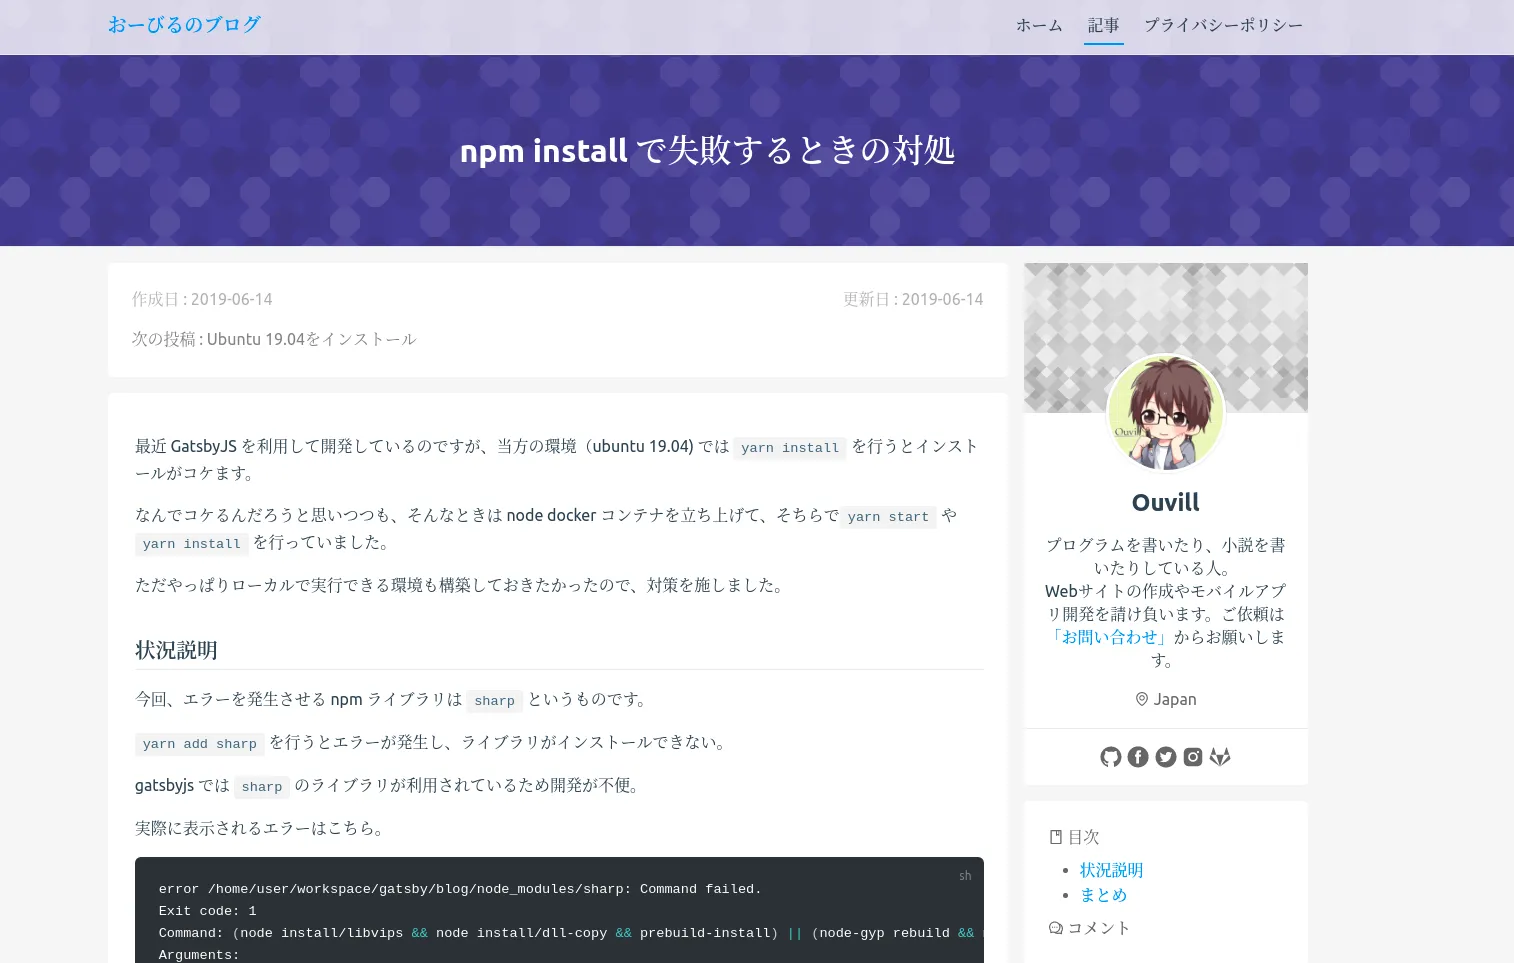Click the sh language label on code block
Image resolution: width=1514 pixels, height=963 pixels.
pos(965,876)
